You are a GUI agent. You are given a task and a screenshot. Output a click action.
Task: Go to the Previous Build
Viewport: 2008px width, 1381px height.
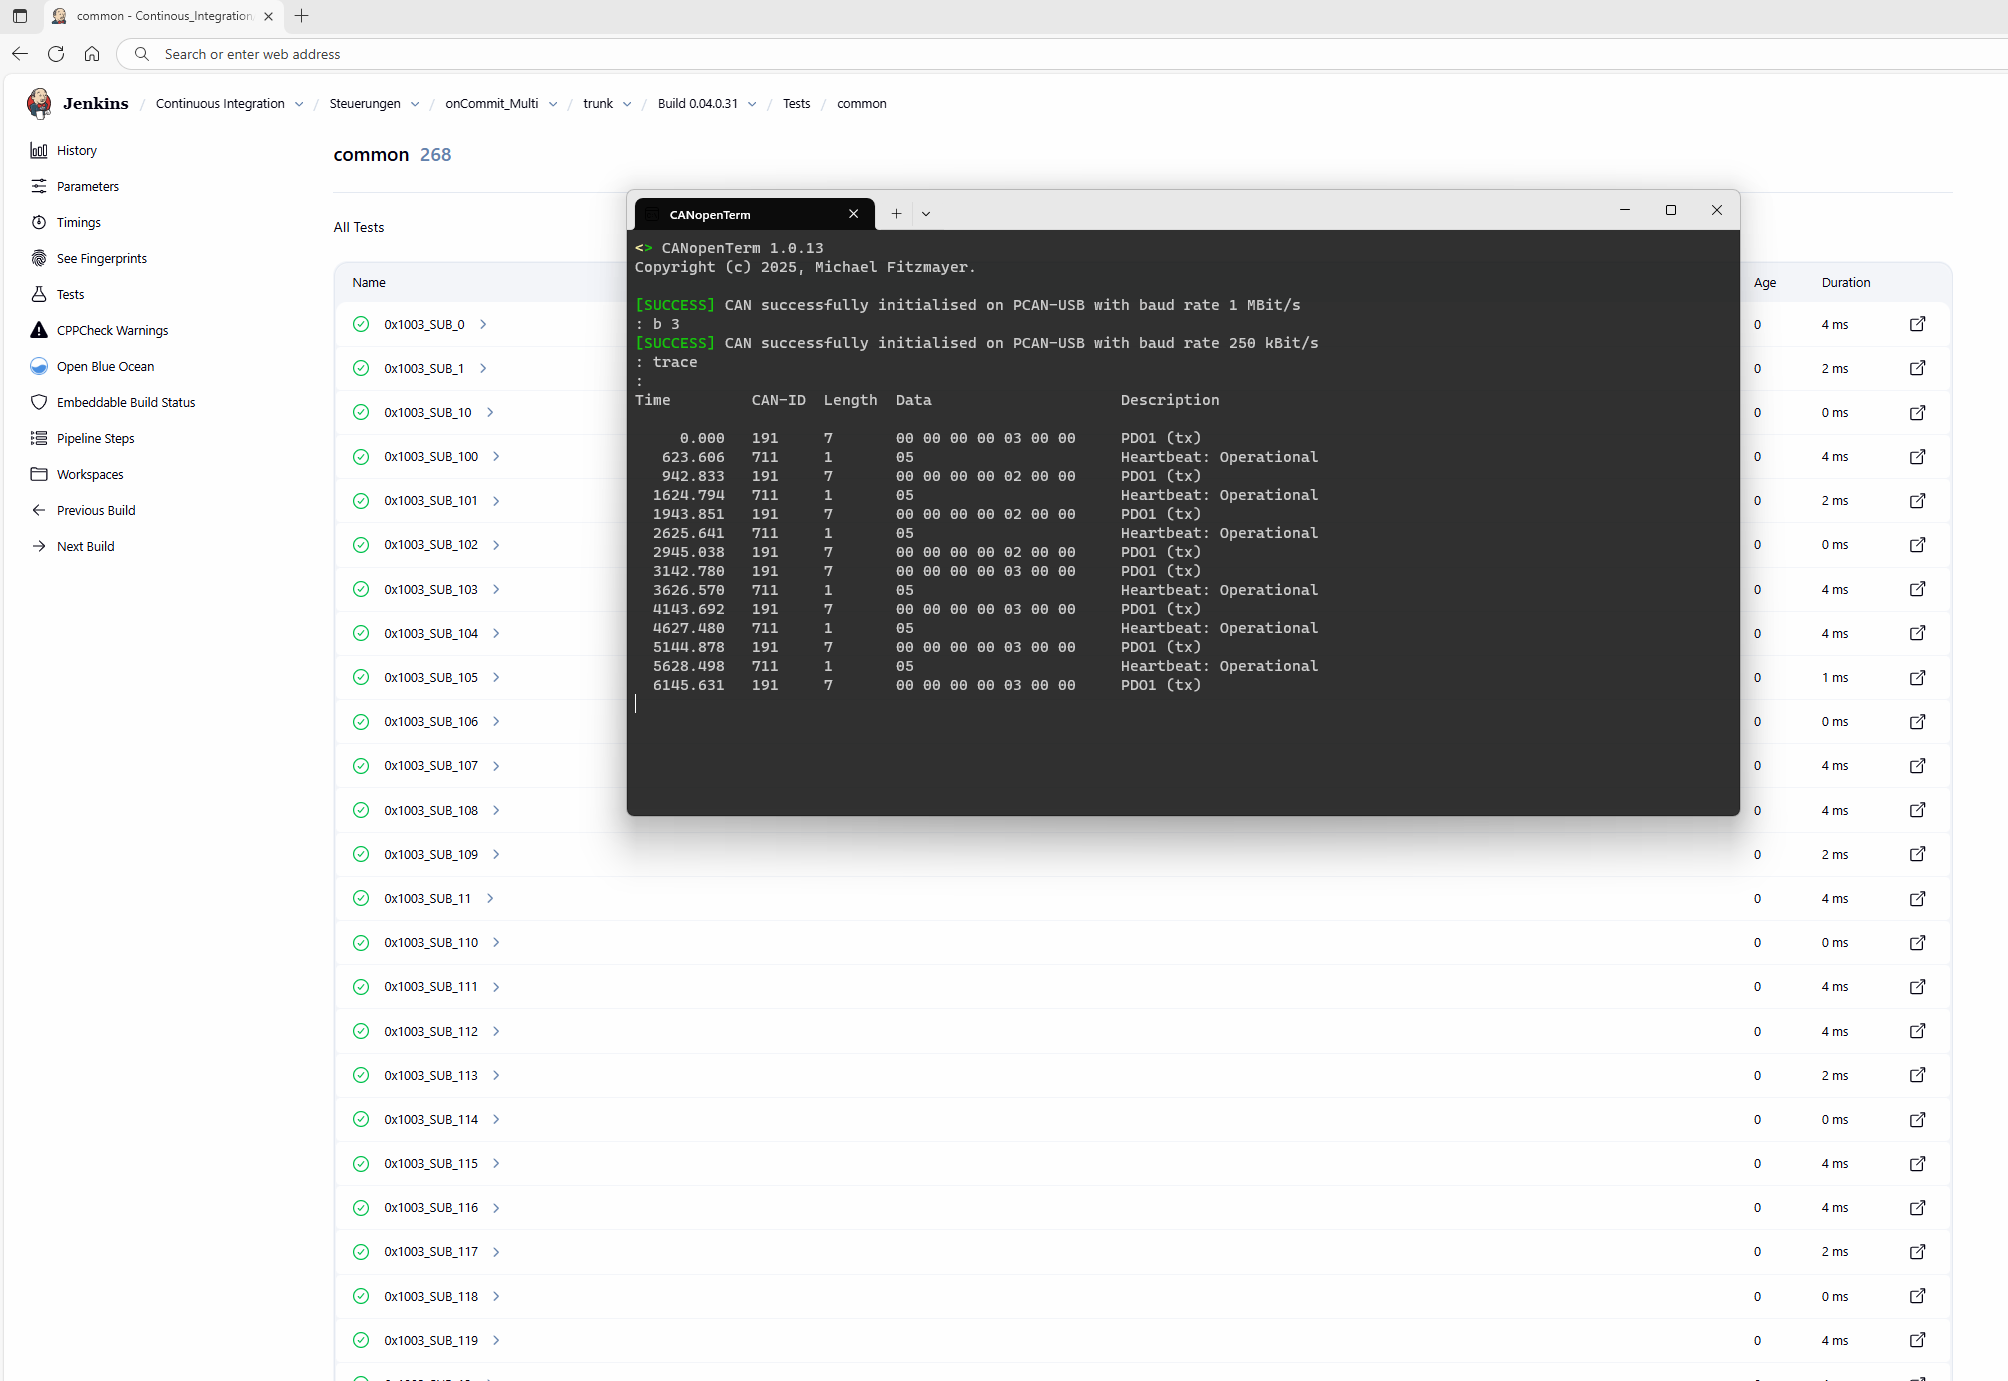[x=94, y=510]
